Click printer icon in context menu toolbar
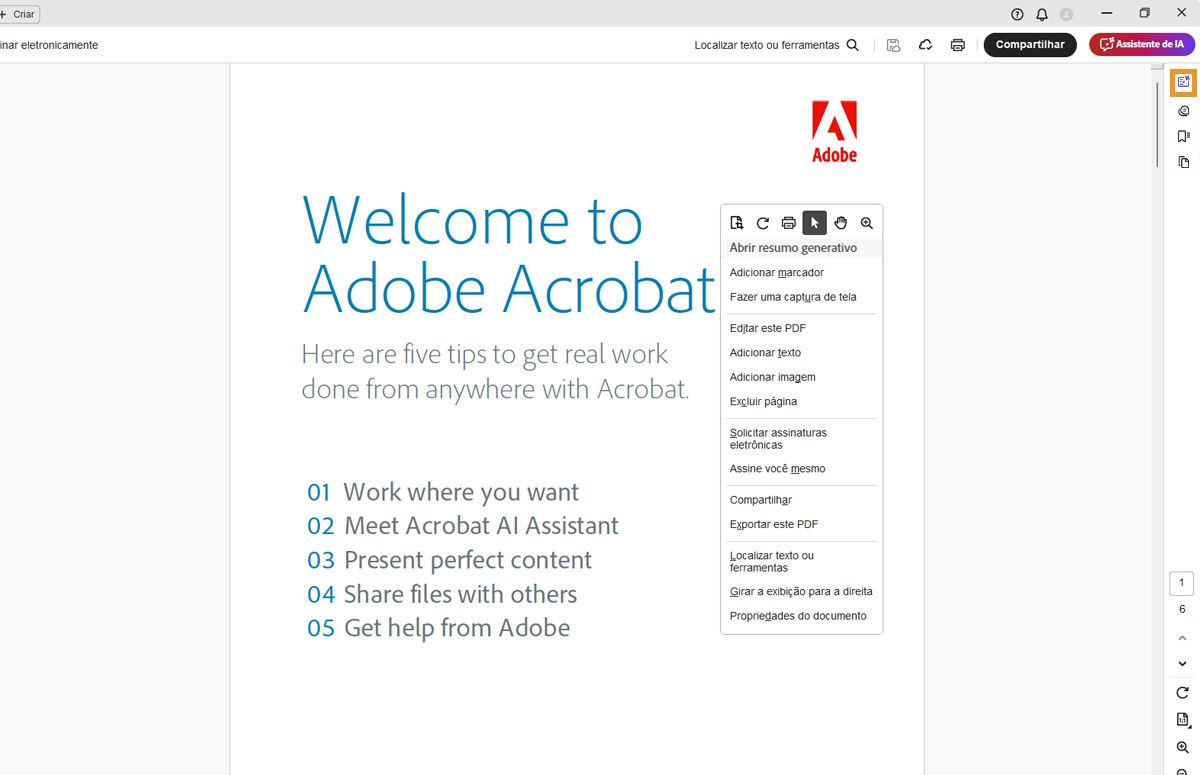Viewport: 1200px width, 775px height. (x=789, y=223)
